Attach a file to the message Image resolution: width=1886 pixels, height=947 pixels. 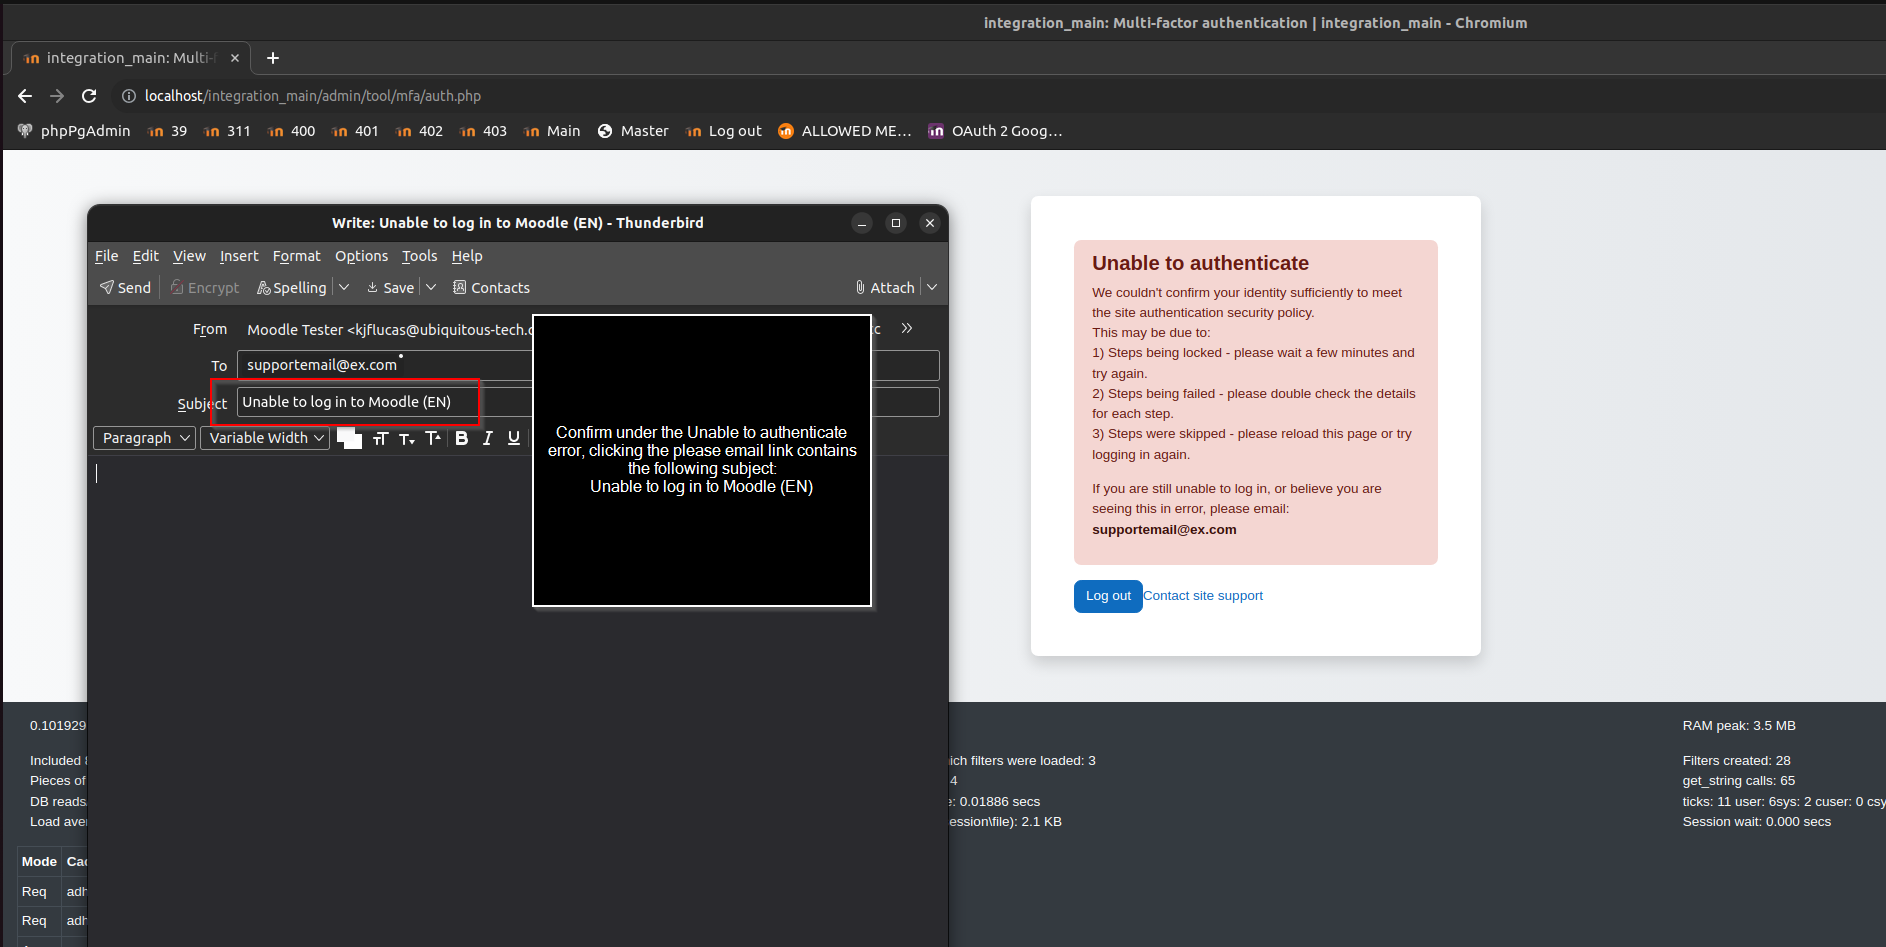(x=885, y=288)
